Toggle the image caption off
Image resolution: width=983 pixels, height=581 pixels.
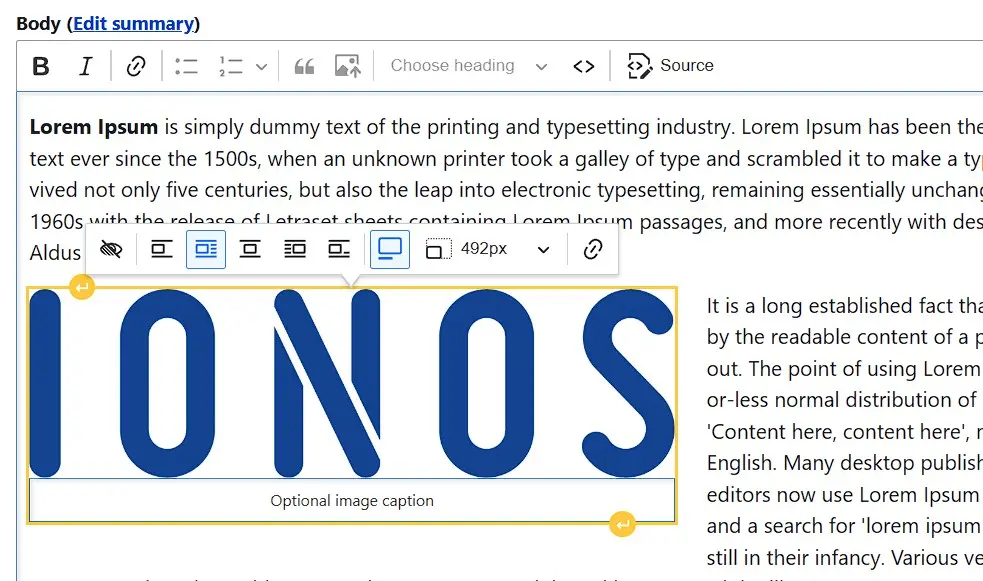112,249
